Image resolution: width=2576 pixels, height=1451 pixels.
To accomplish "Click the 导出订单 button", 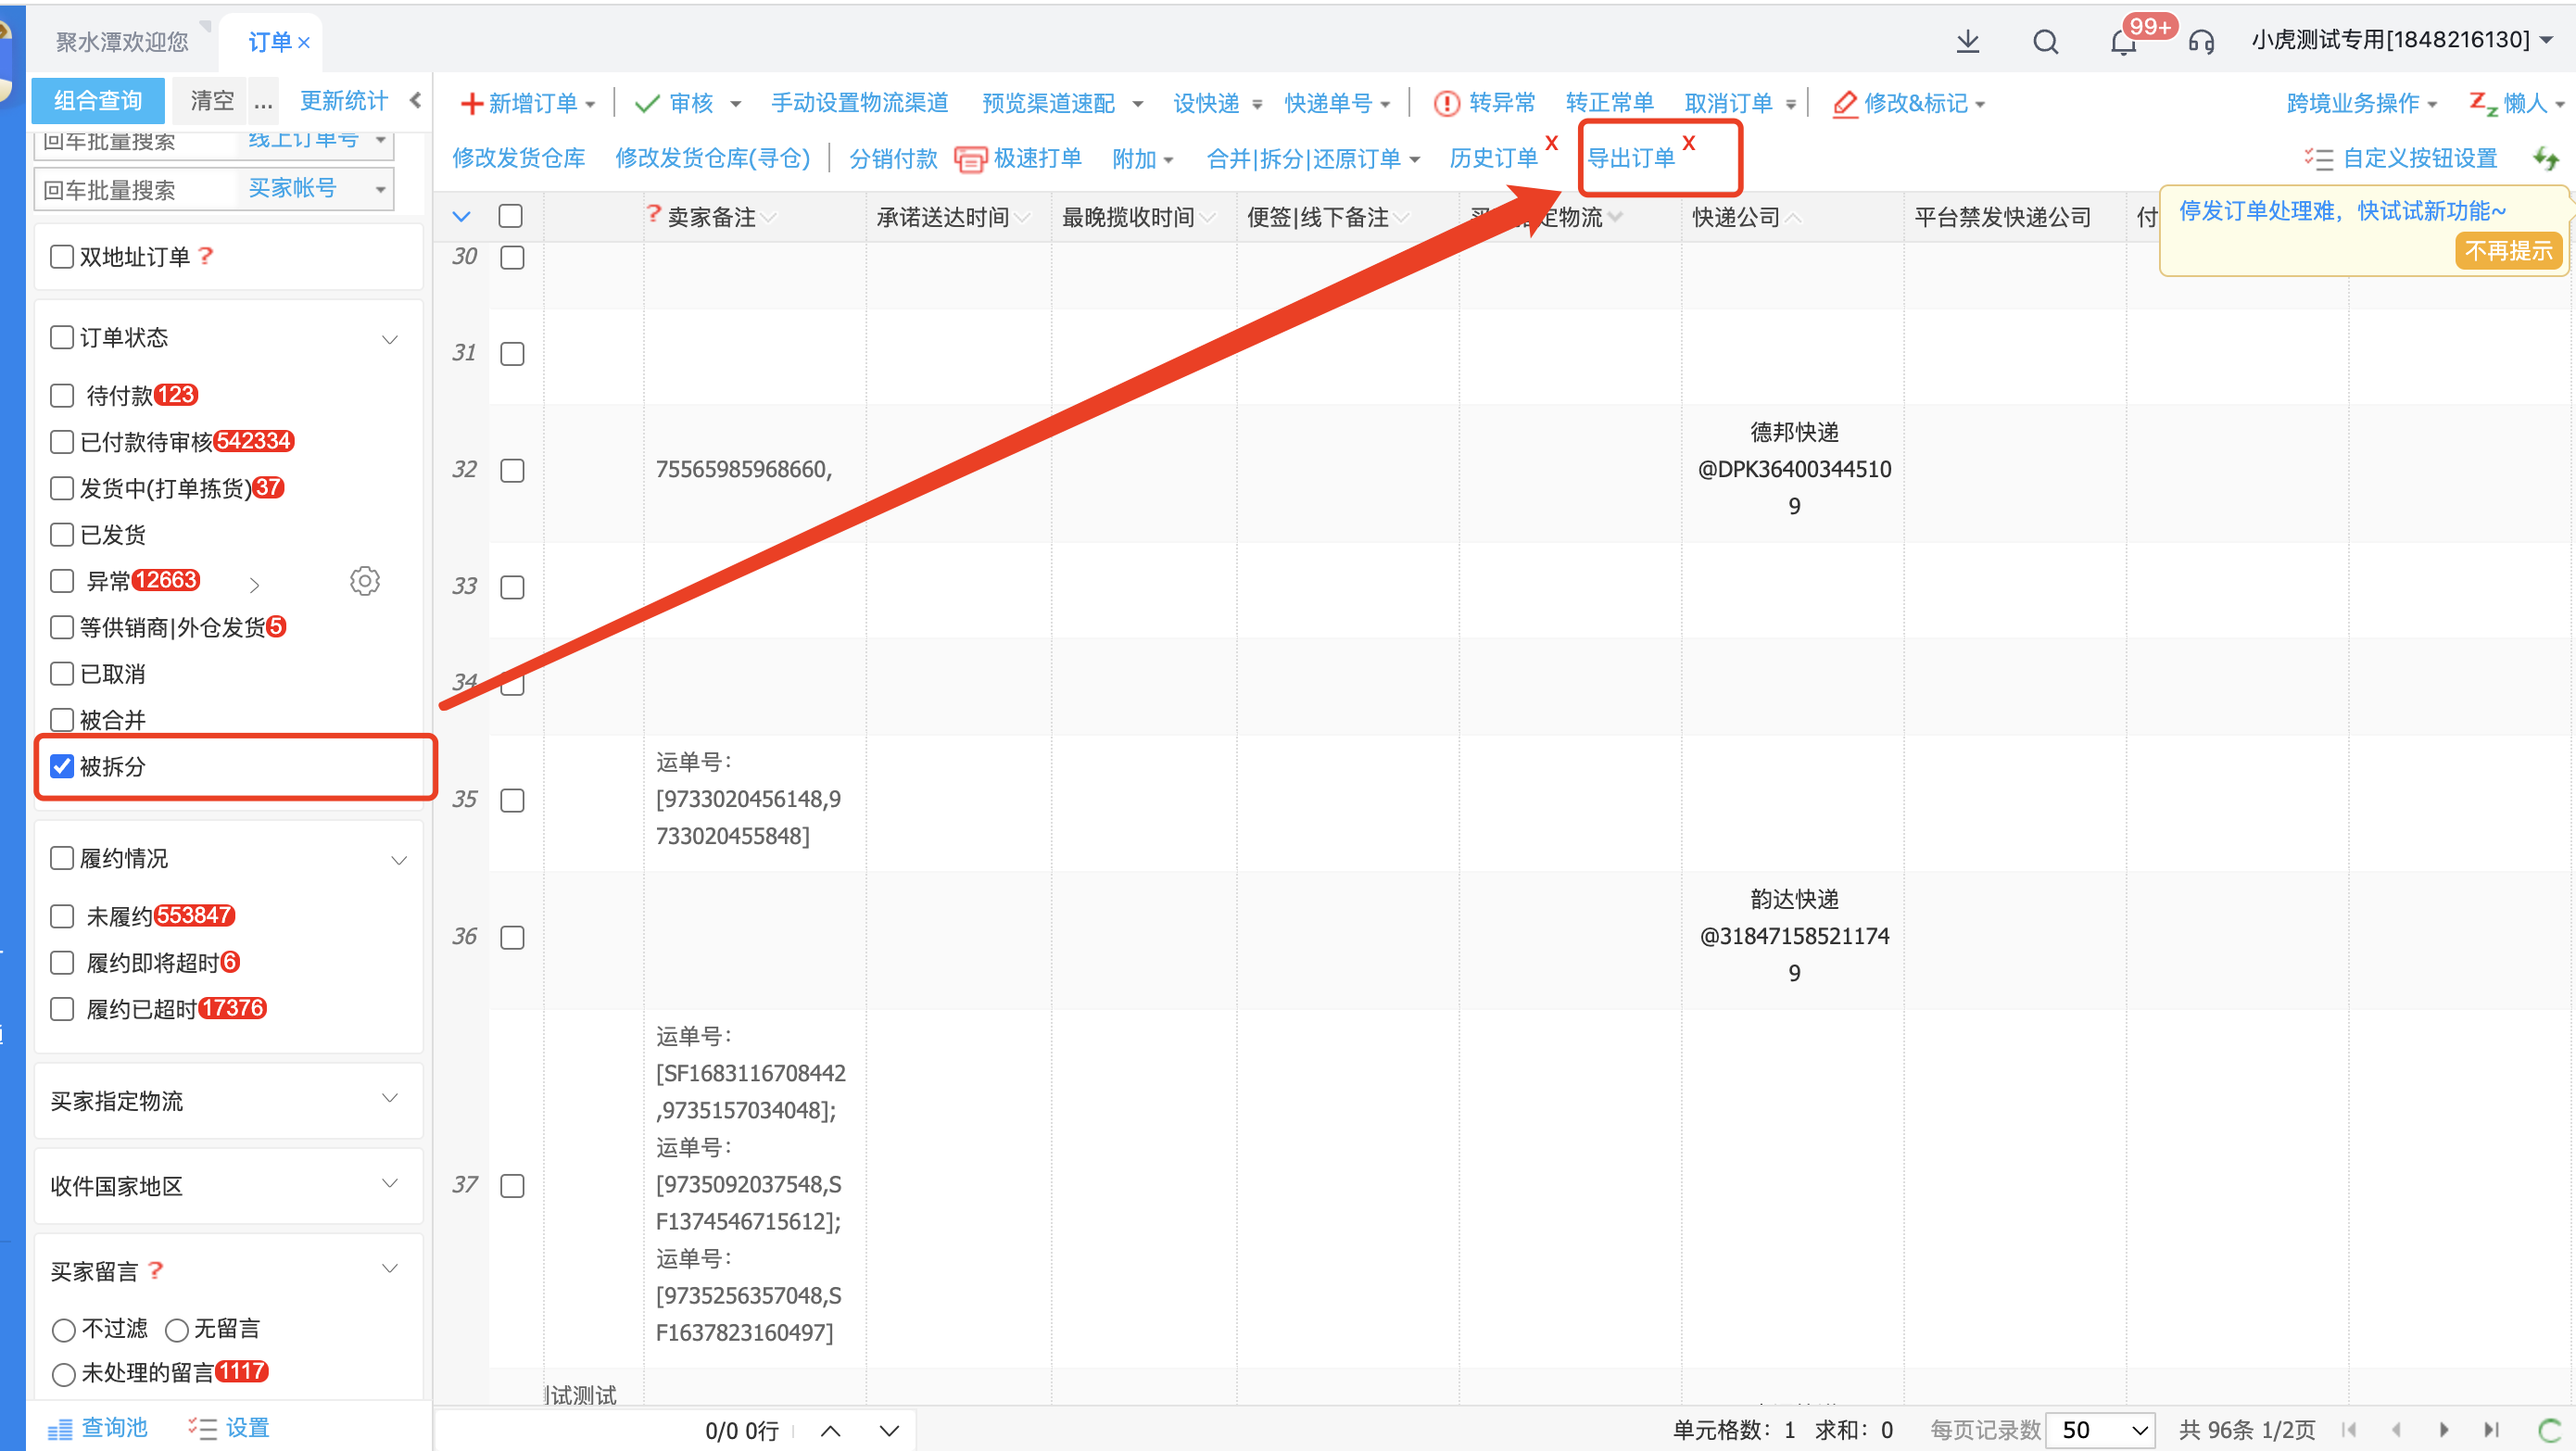I will tap(1630, 159).
